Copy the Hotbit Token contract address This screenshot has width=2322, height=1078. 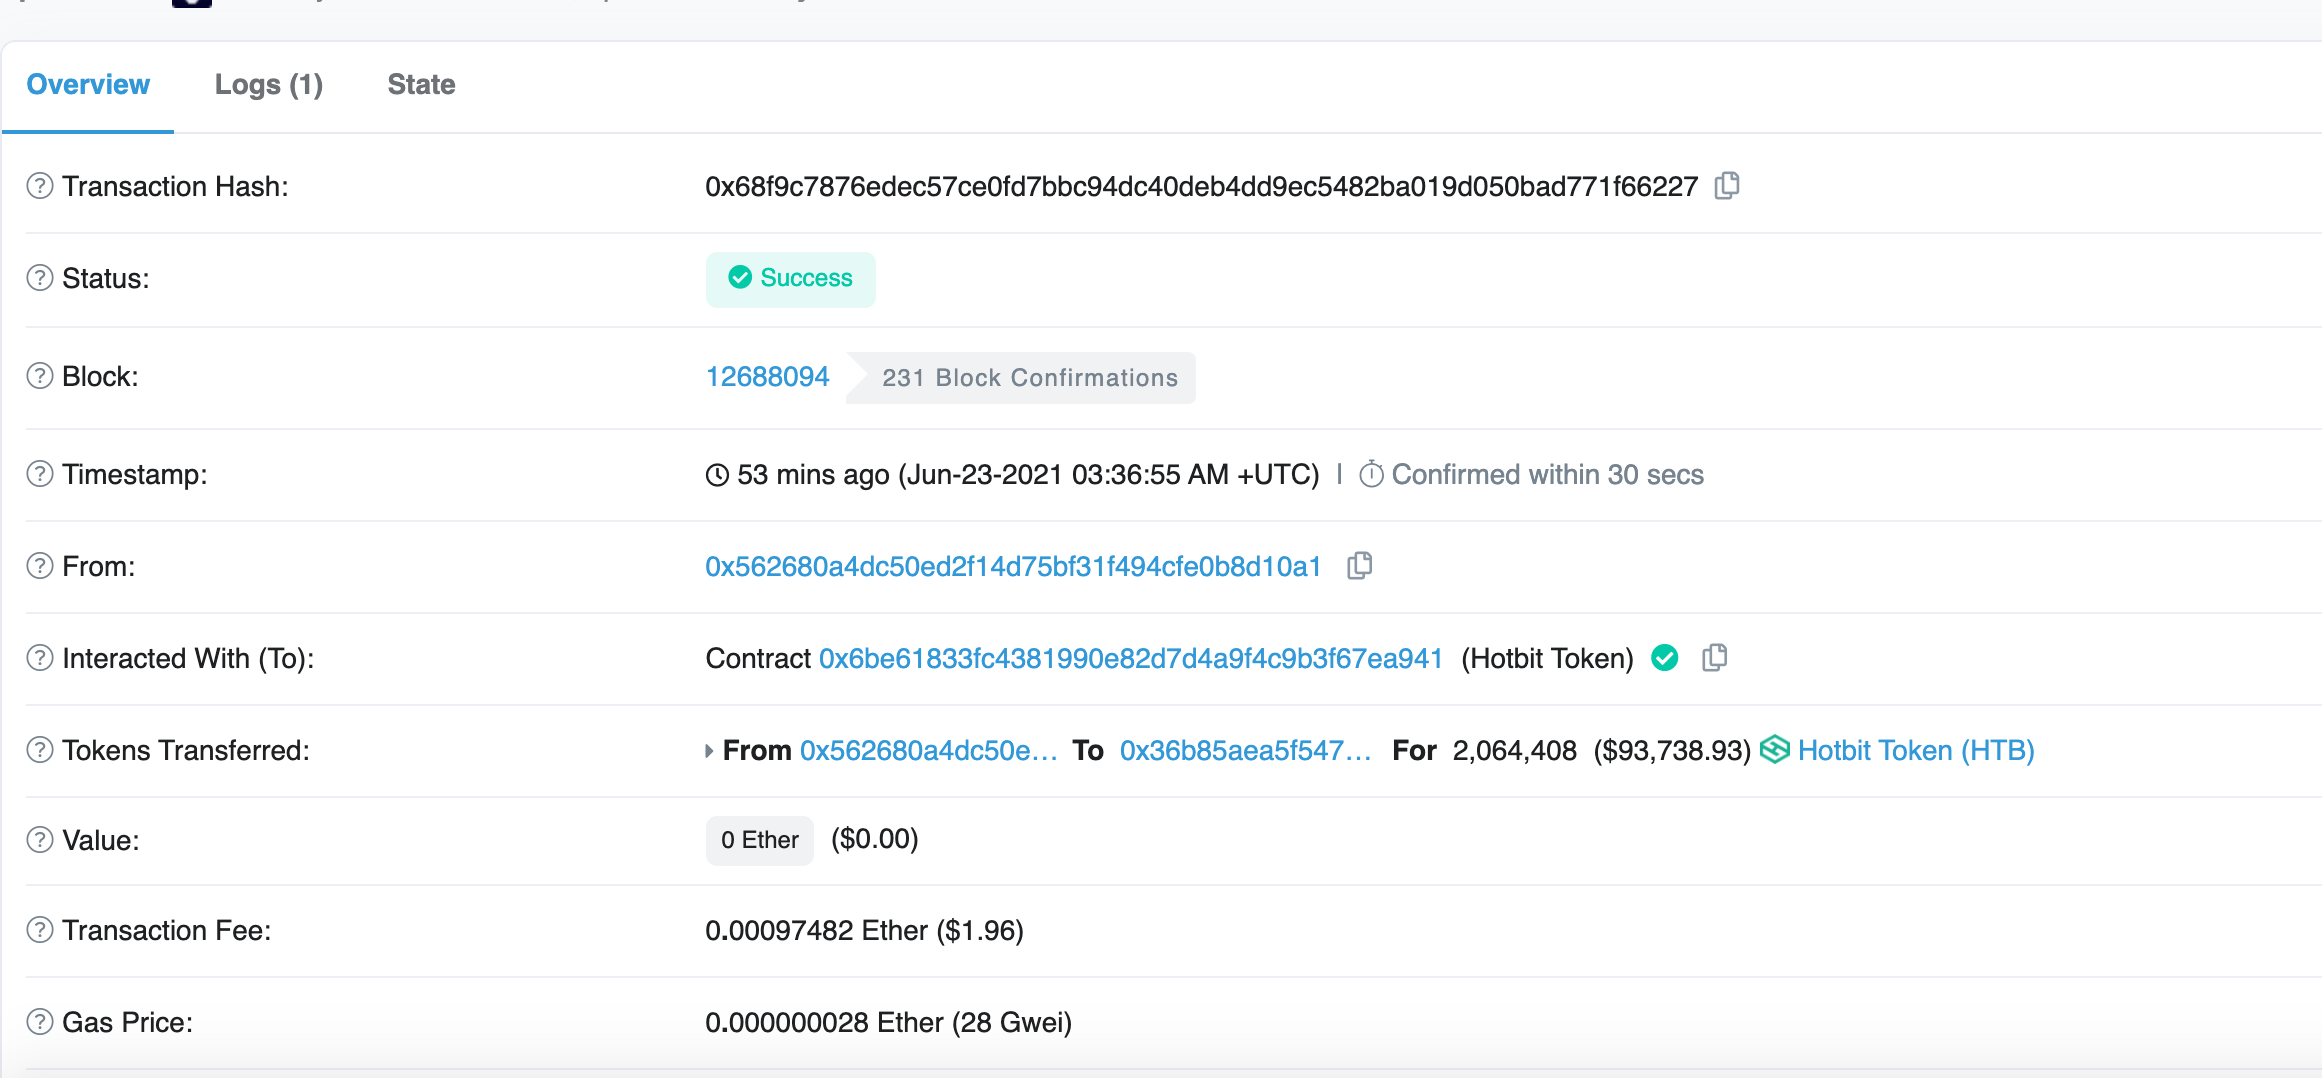(x=1714, y=658)
